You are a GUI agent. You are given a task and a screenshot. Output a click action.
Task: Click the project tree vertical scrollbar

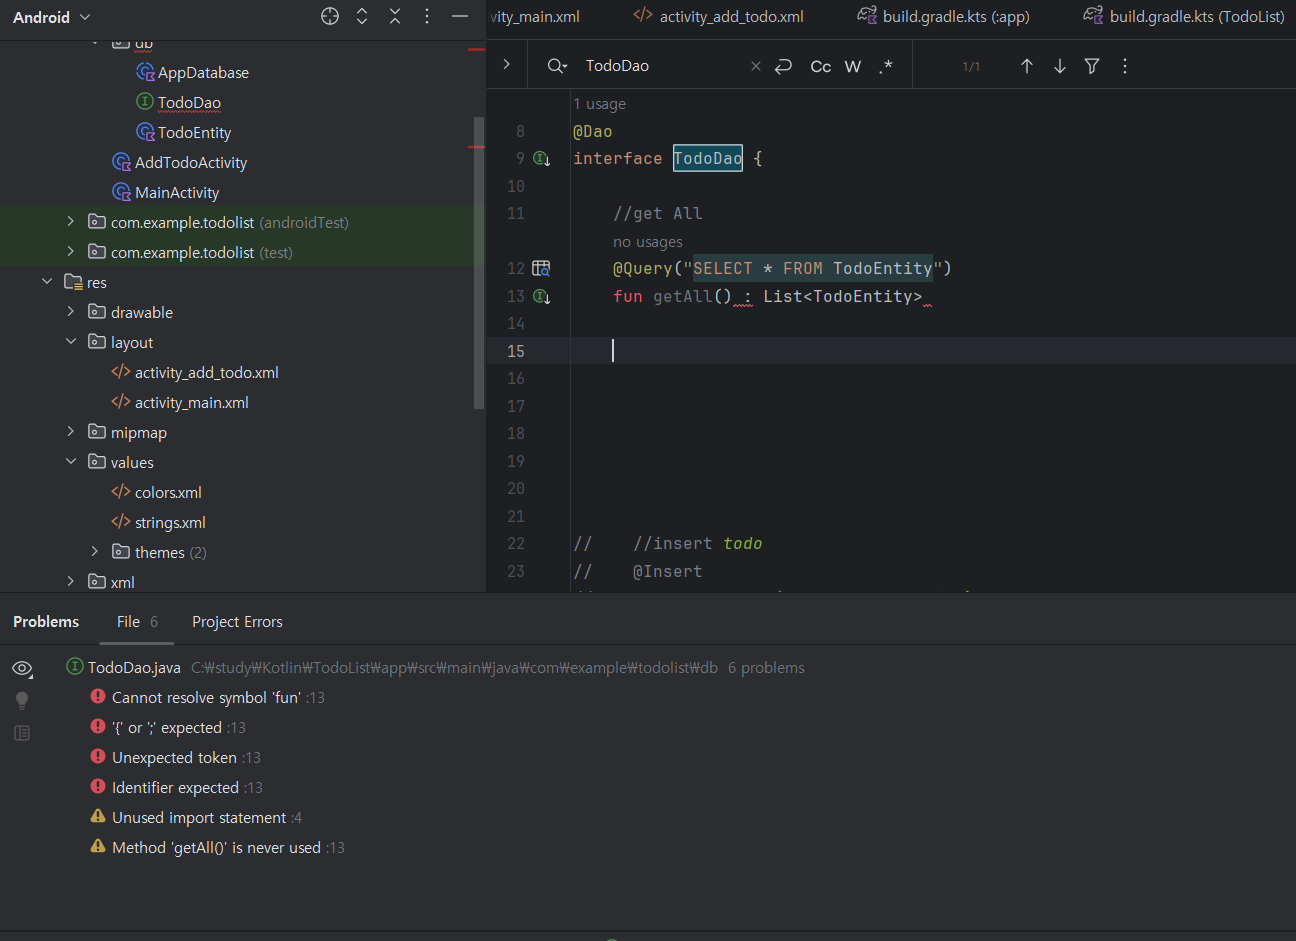pyautogui.click(x=479, y=262)
